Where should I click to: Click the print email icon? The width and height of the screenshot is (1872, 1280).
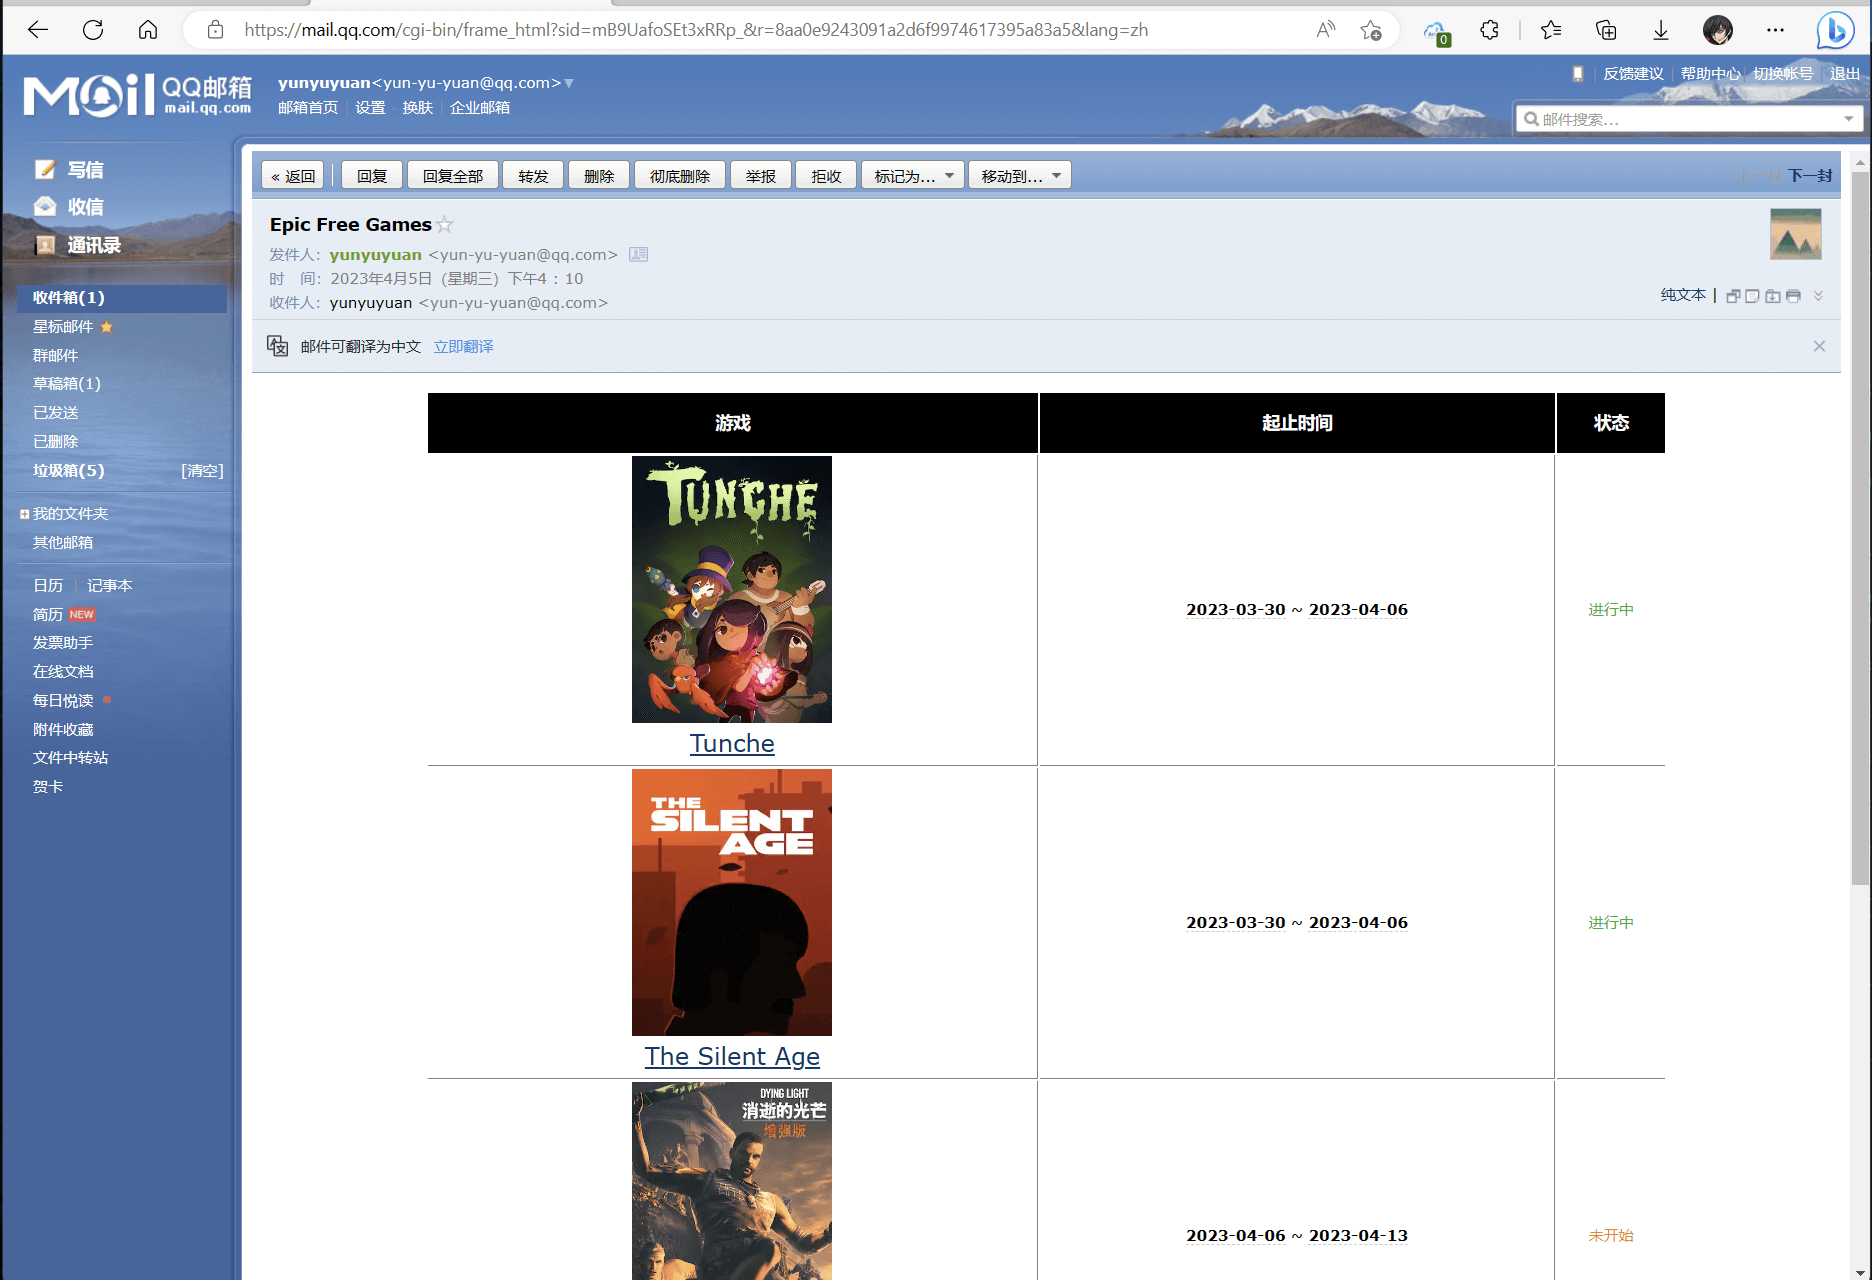click(x=1793, y=296)
